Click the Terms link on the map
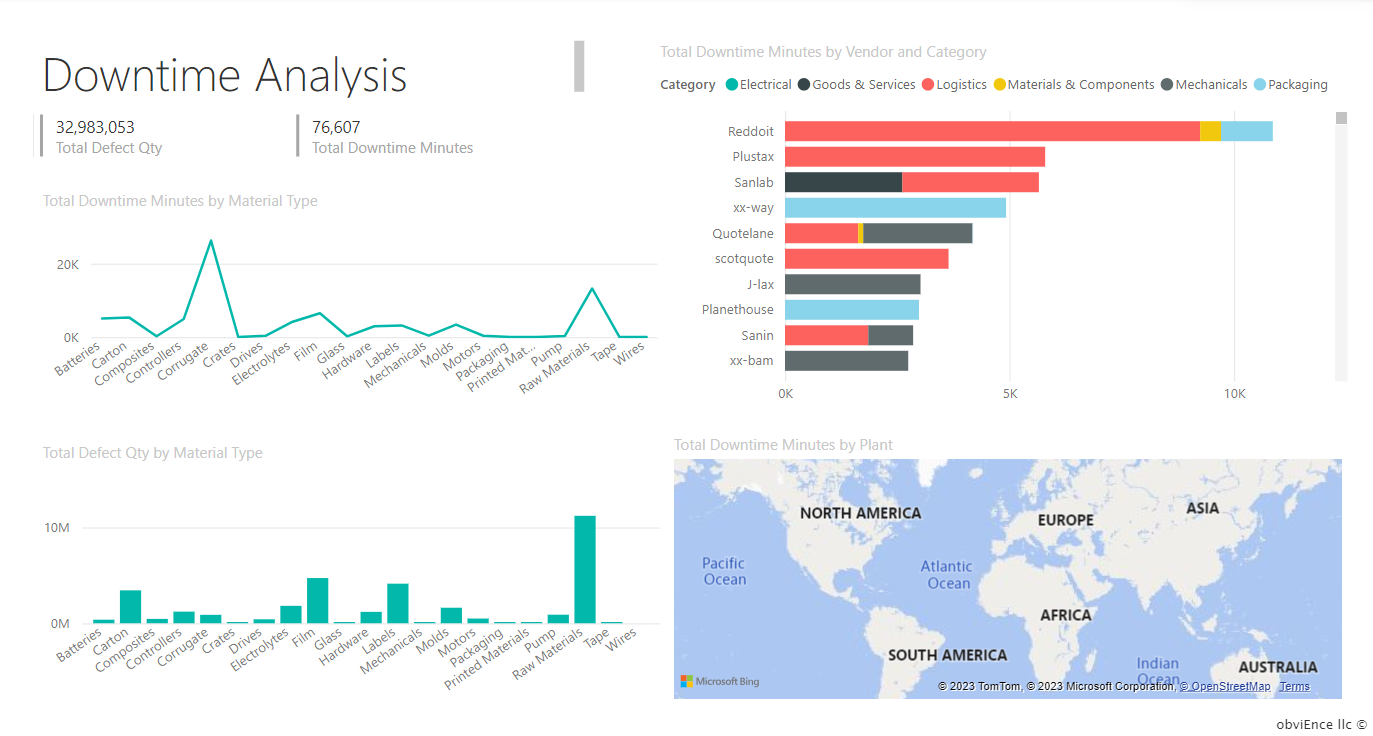 pos(1294,686)
